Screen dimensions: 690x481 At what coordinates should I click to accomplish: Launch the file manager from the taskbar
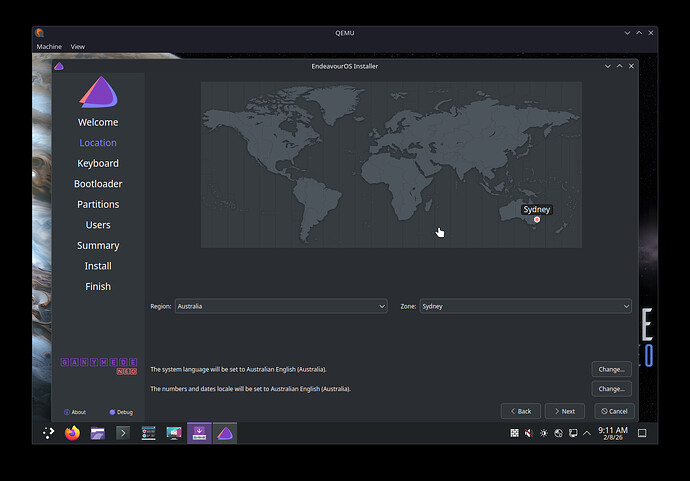tap(98, 433)
